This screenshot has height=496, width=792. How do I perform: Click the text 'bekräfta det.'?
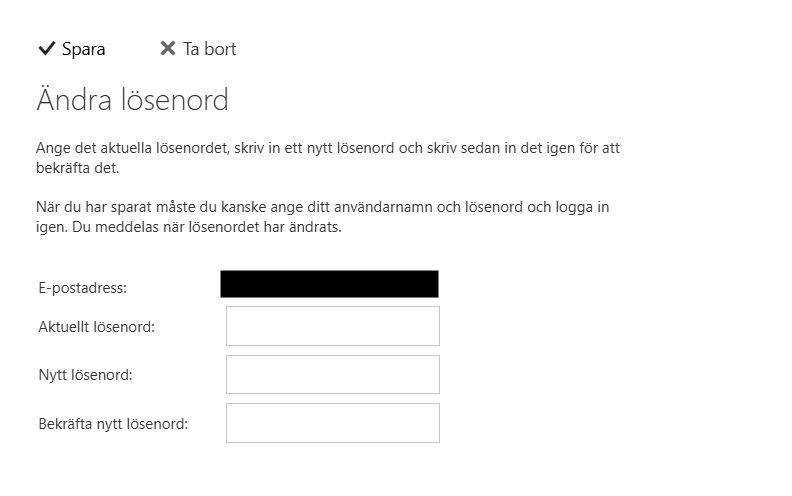pos(77,168)
